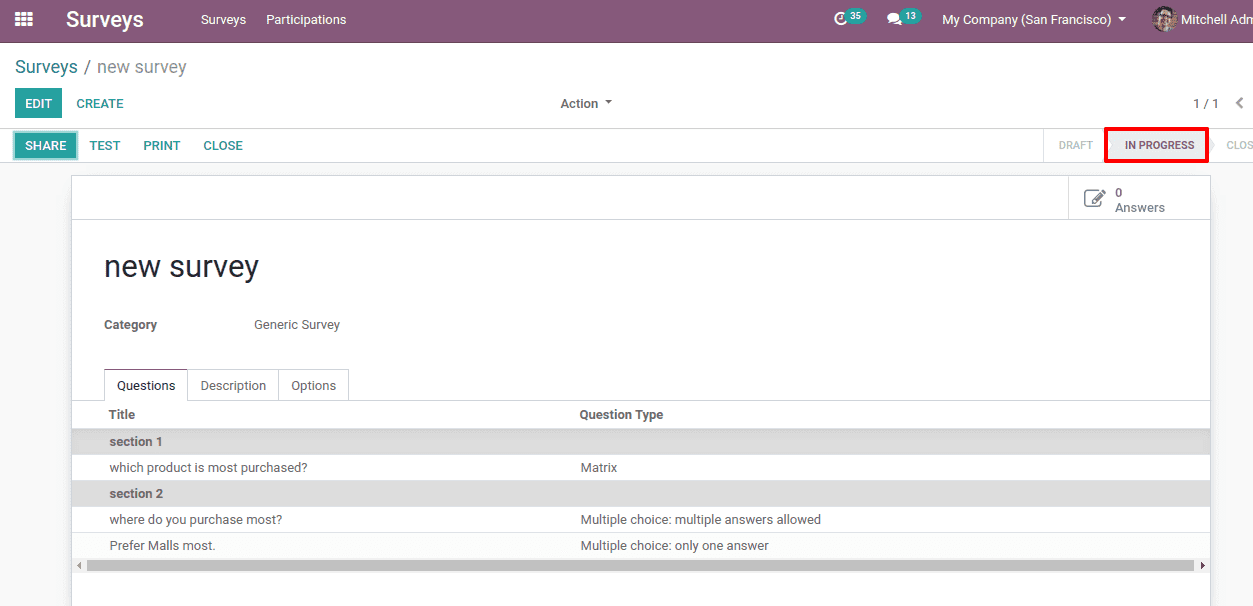Switch to the Description tab

click(x=233, y=385)
